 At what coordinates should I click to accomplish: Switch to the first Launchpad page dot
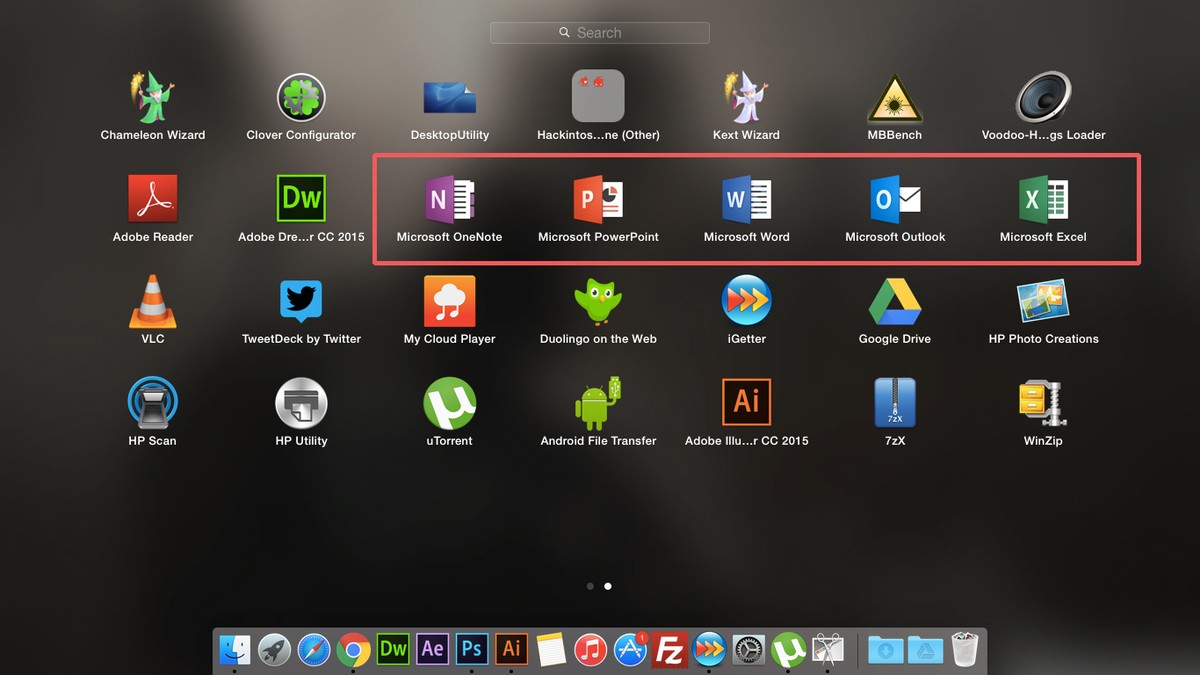(x=590, y=586)
